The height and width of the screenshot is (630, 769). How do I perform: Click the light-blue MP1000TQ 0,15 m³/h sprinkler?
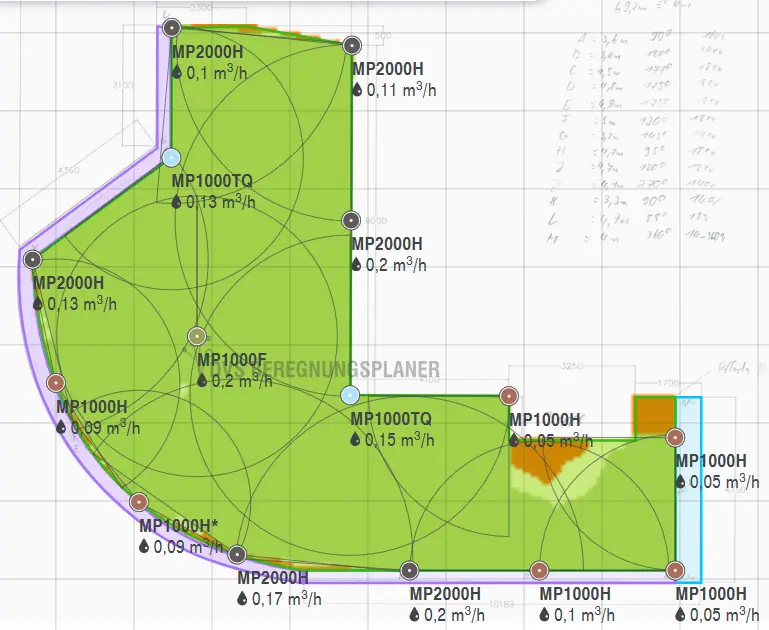click(x=350, y=395)
